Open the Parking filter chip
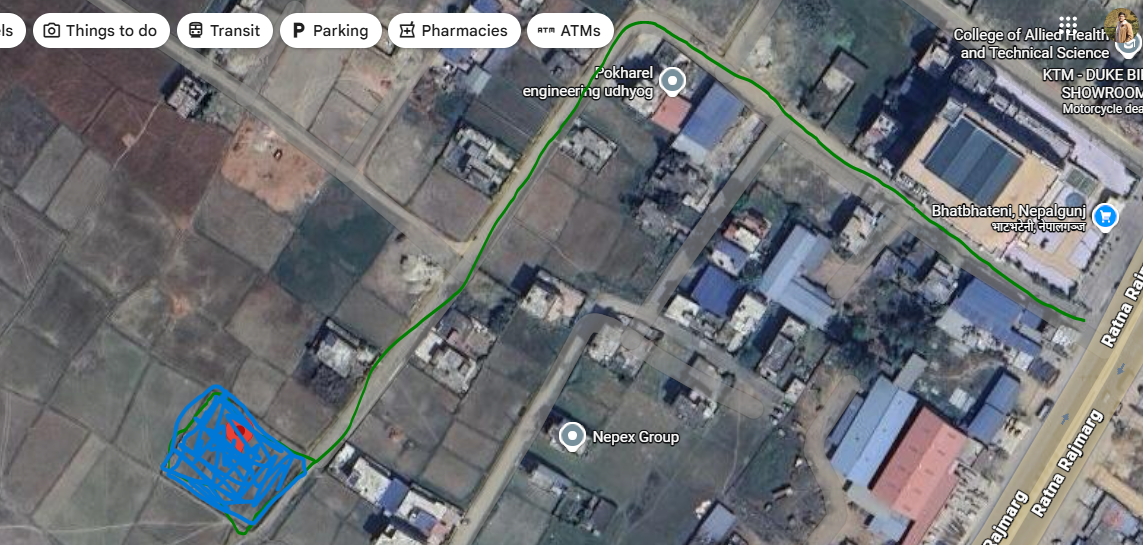Screen dimensions: 1143x545 point(330,31)
